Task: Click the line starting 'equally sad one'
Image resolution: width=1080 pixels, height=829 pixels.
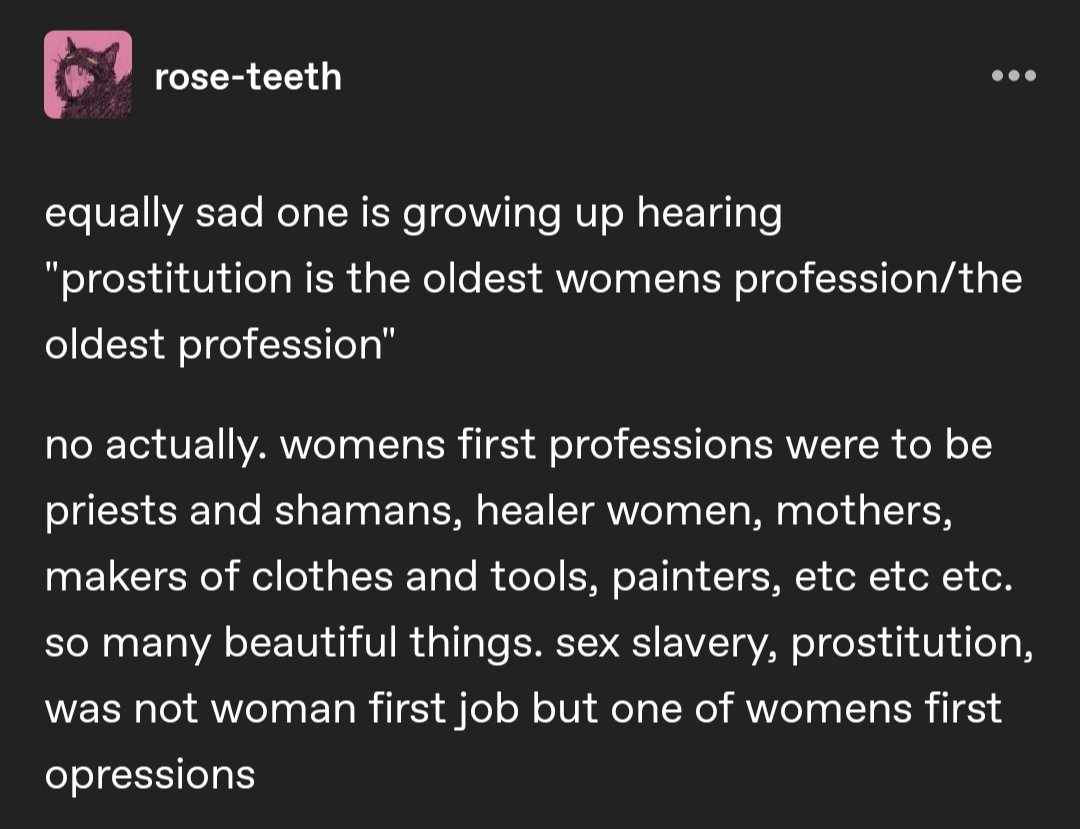Action: pos(413,214)
